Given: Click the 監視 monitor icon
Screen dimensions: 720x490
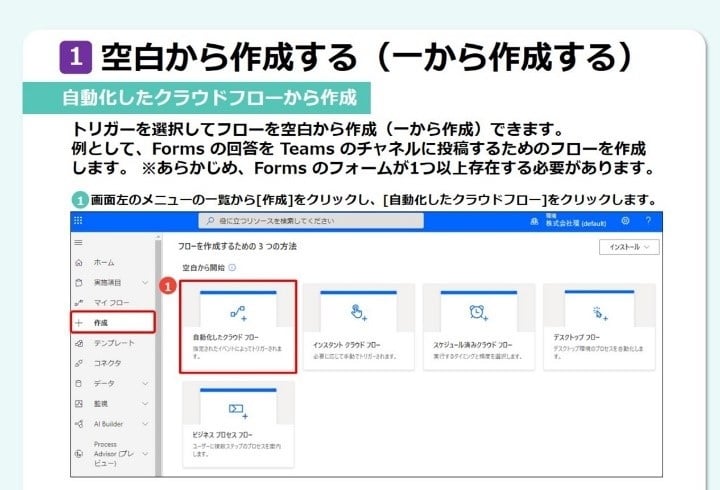Looking at the screenshot, I should tap(79, 404).
